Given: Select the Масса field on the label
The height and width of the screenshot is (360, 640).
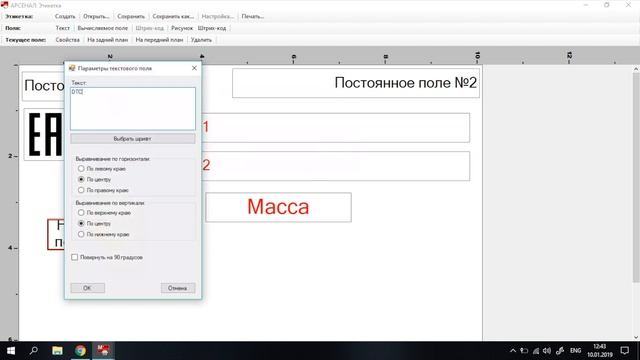Looking at the screenshot, I should click(x=278, y=207).
